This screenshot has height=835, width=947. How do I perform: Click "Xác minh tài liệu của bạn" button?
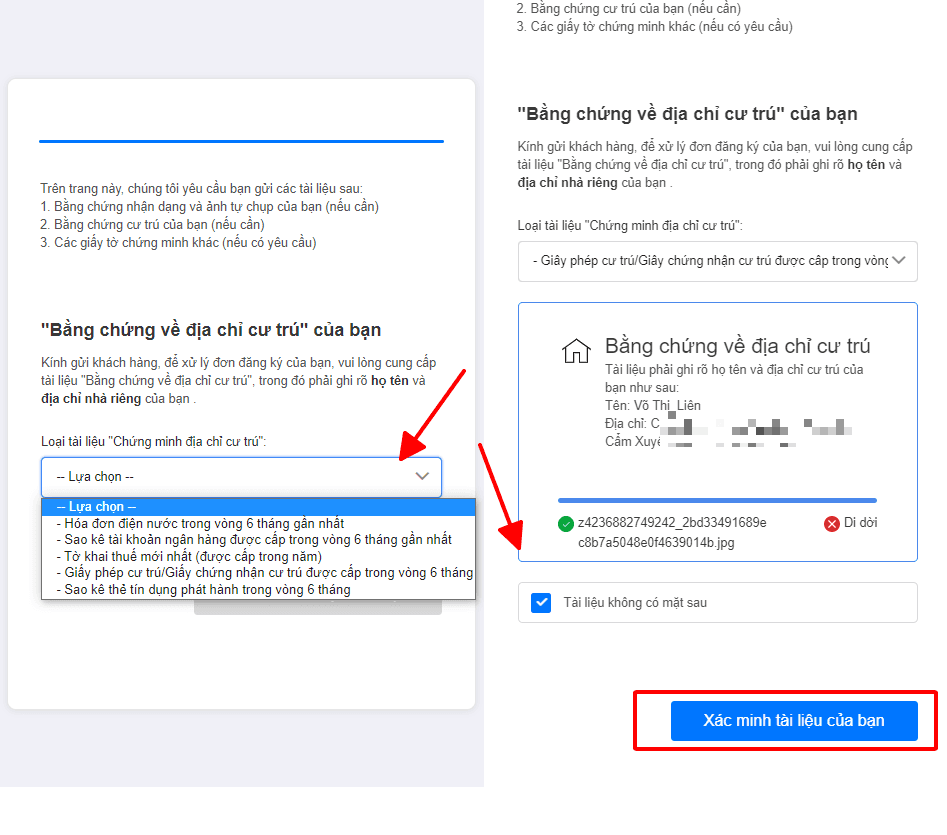(x=794, y=720)
